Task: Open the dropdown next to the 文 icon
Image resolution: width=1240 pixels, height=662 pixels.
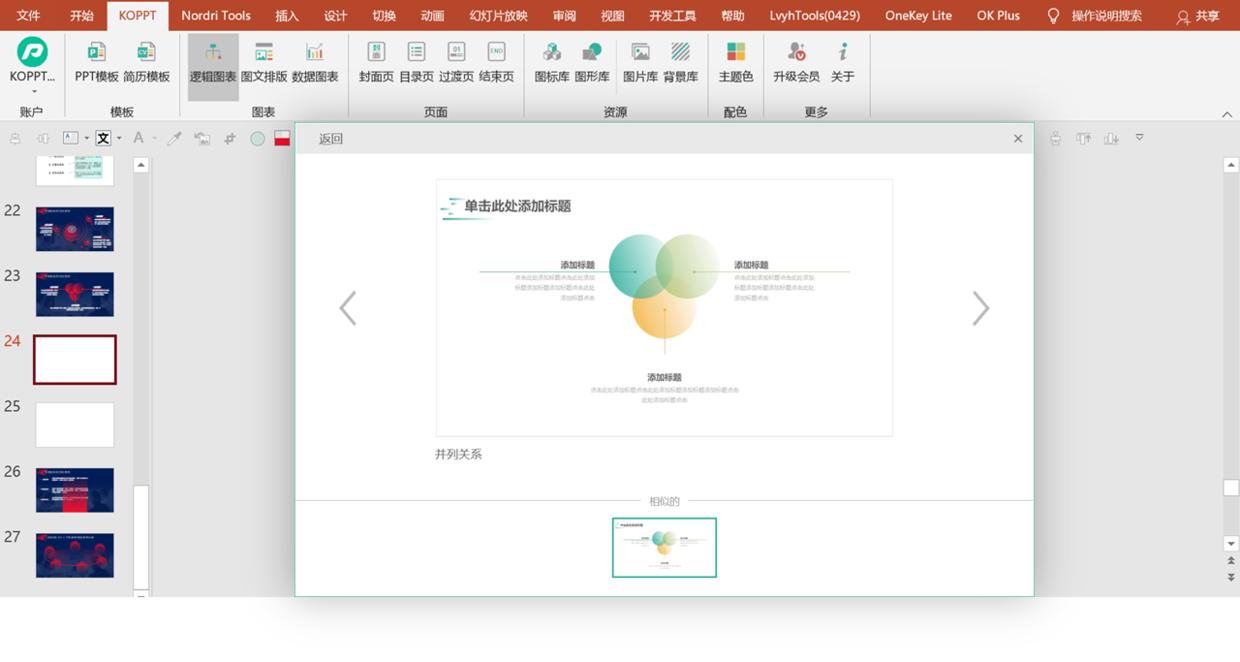Action: click(119, 139)
